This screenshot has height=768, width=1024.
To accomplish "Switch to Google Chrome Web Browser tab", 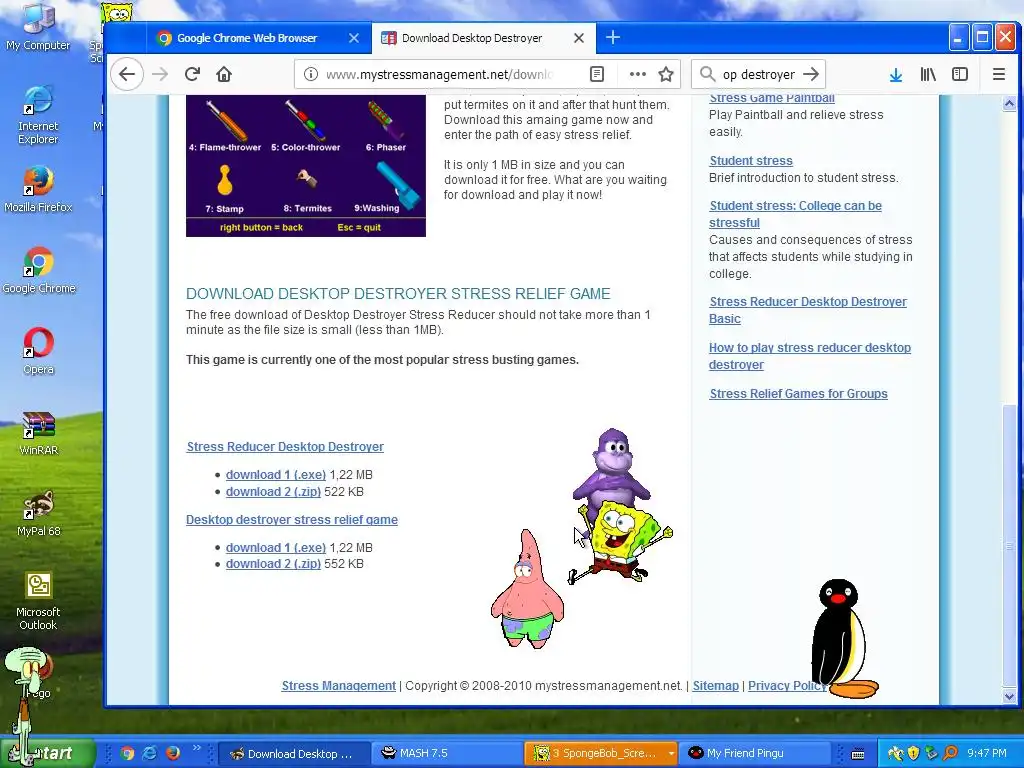I will click(x=247, y=38).
